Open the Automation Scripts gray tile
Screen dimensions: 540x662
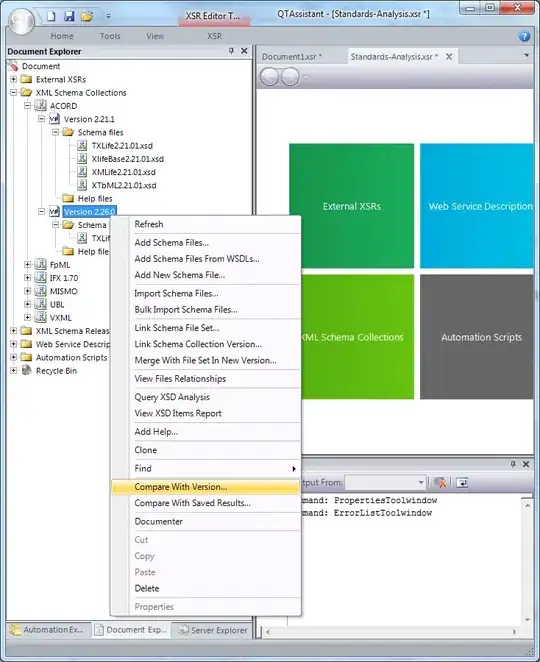pyautogui.click(x=477, y=337)
